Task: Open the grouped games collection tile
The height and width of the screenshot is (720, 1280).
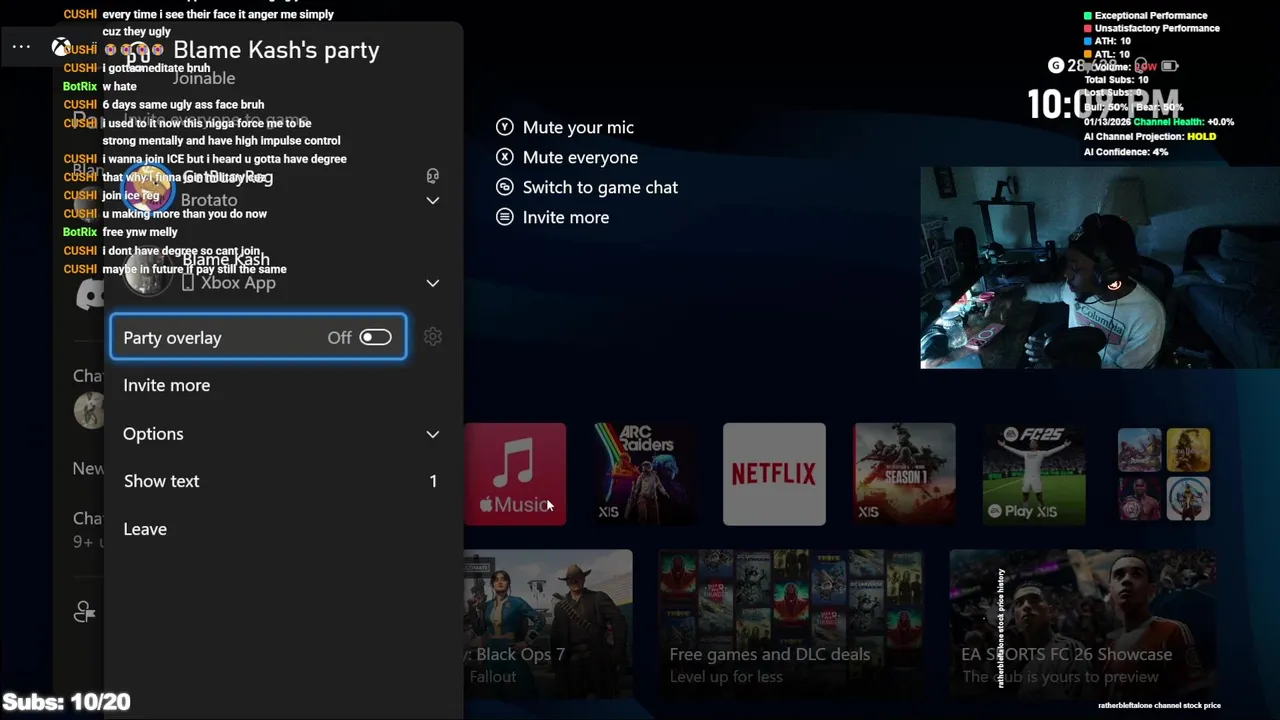Action: (x=1164, y=474)
